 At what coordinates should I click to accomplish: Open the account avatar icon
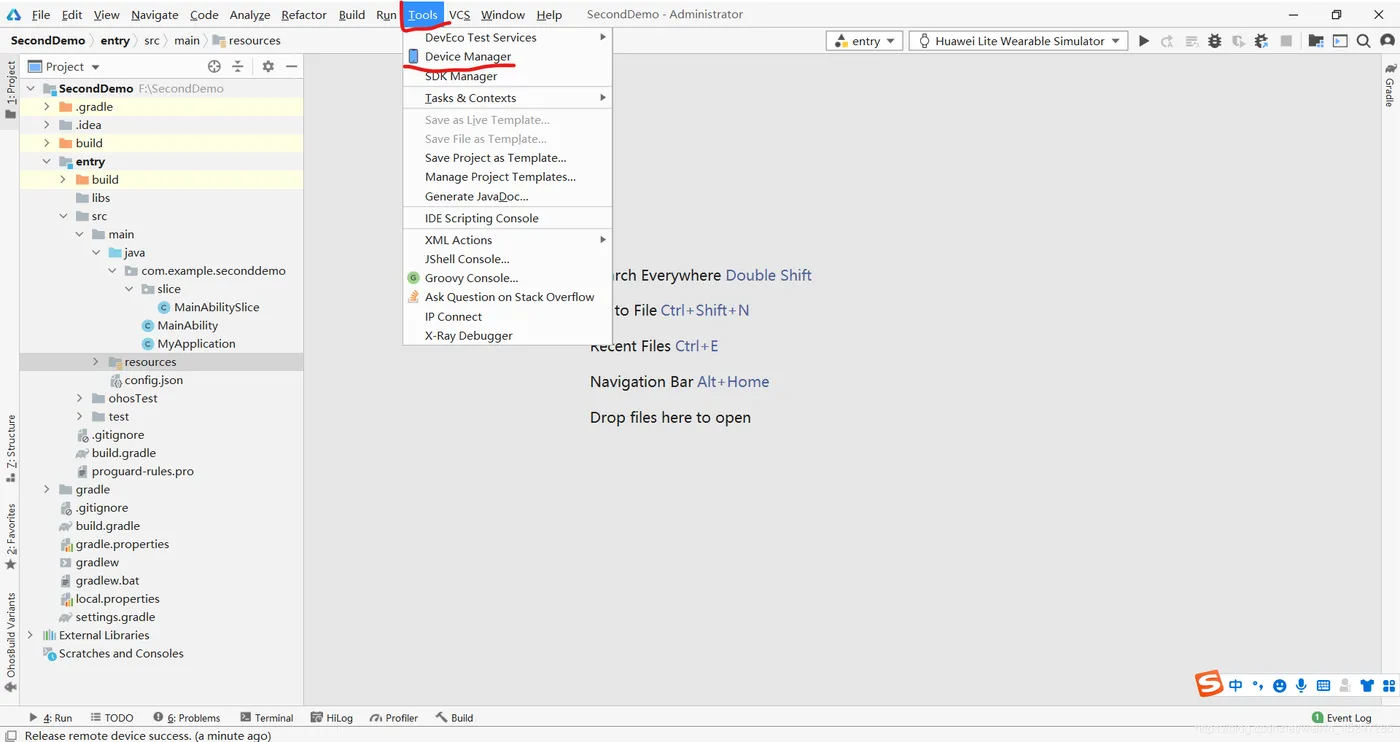1386,41
